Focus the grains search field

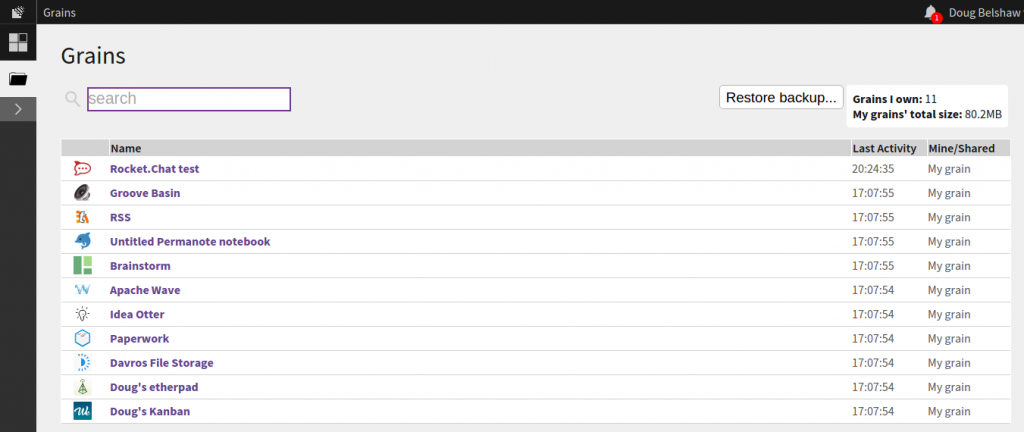[x=189, y=99]
